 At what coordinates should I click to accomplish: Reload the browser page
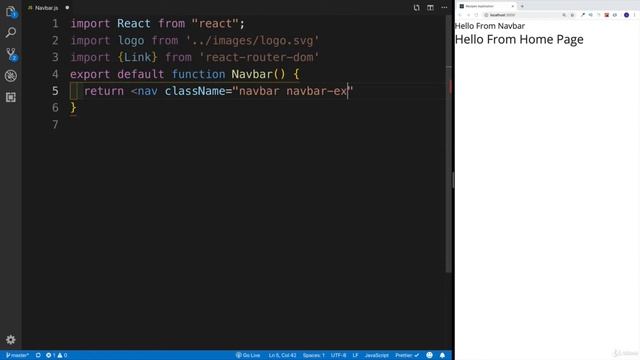click(x=476, y=15)
